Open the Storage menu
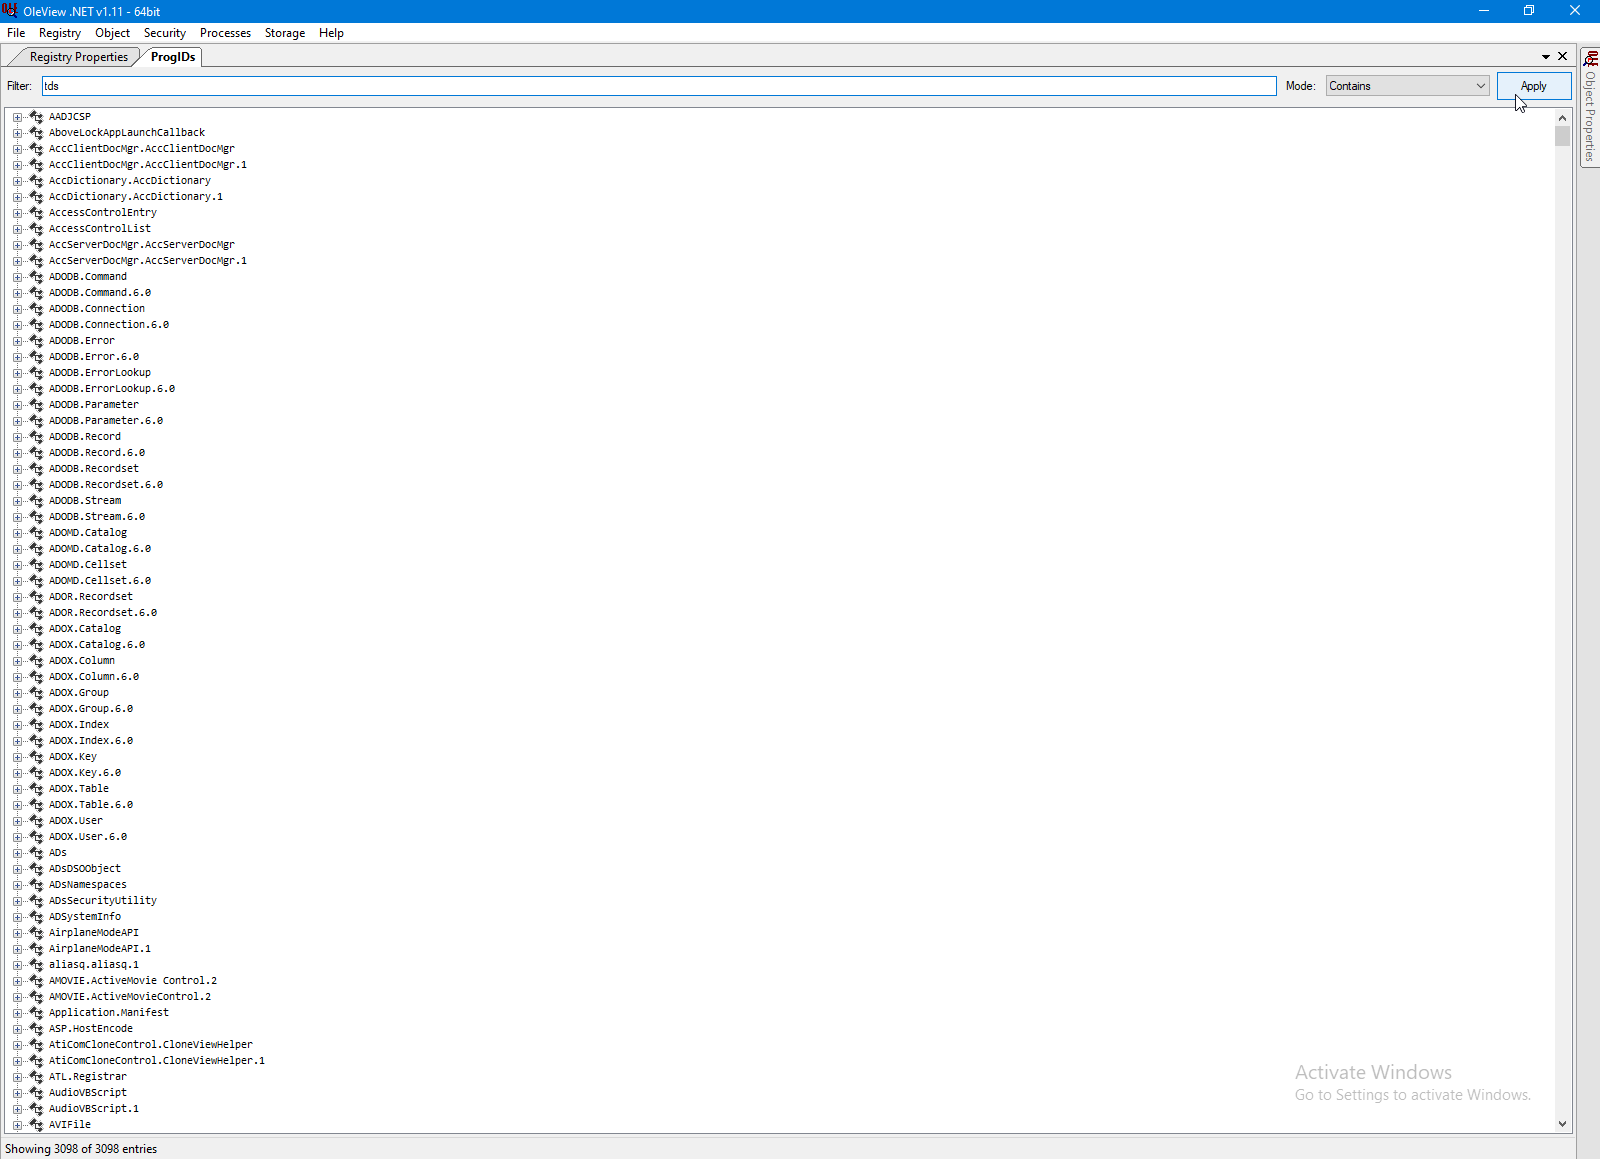Screen dimensions: 1600x1159 coord(285,33)
